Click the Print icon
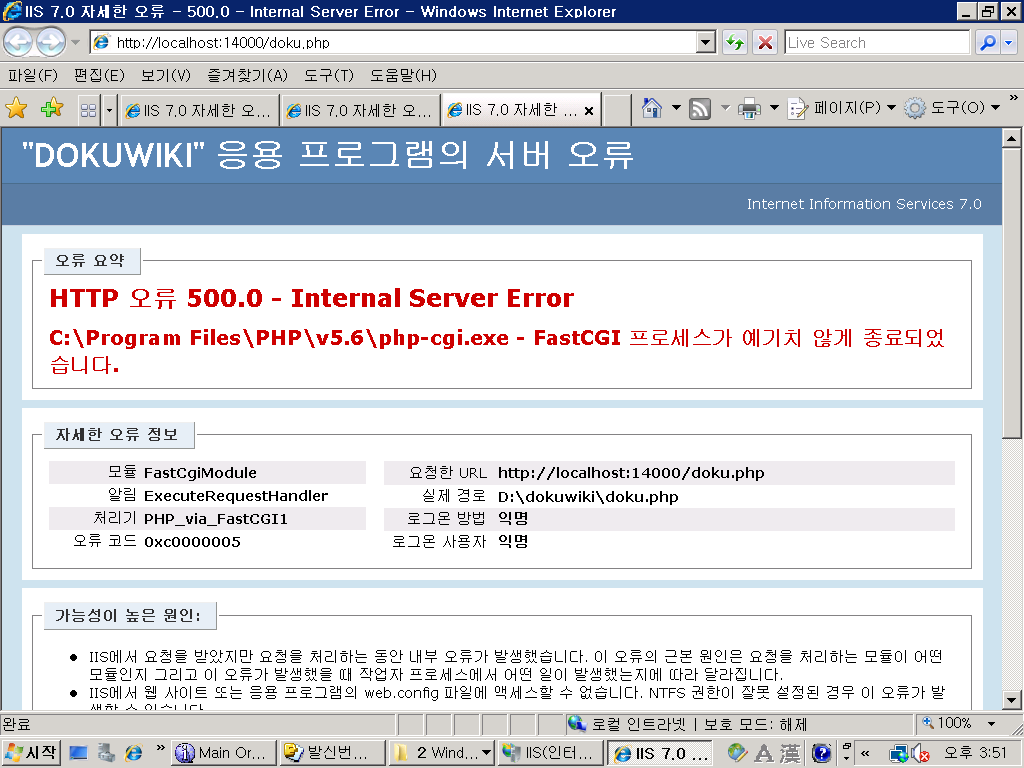 coord(749,108)
